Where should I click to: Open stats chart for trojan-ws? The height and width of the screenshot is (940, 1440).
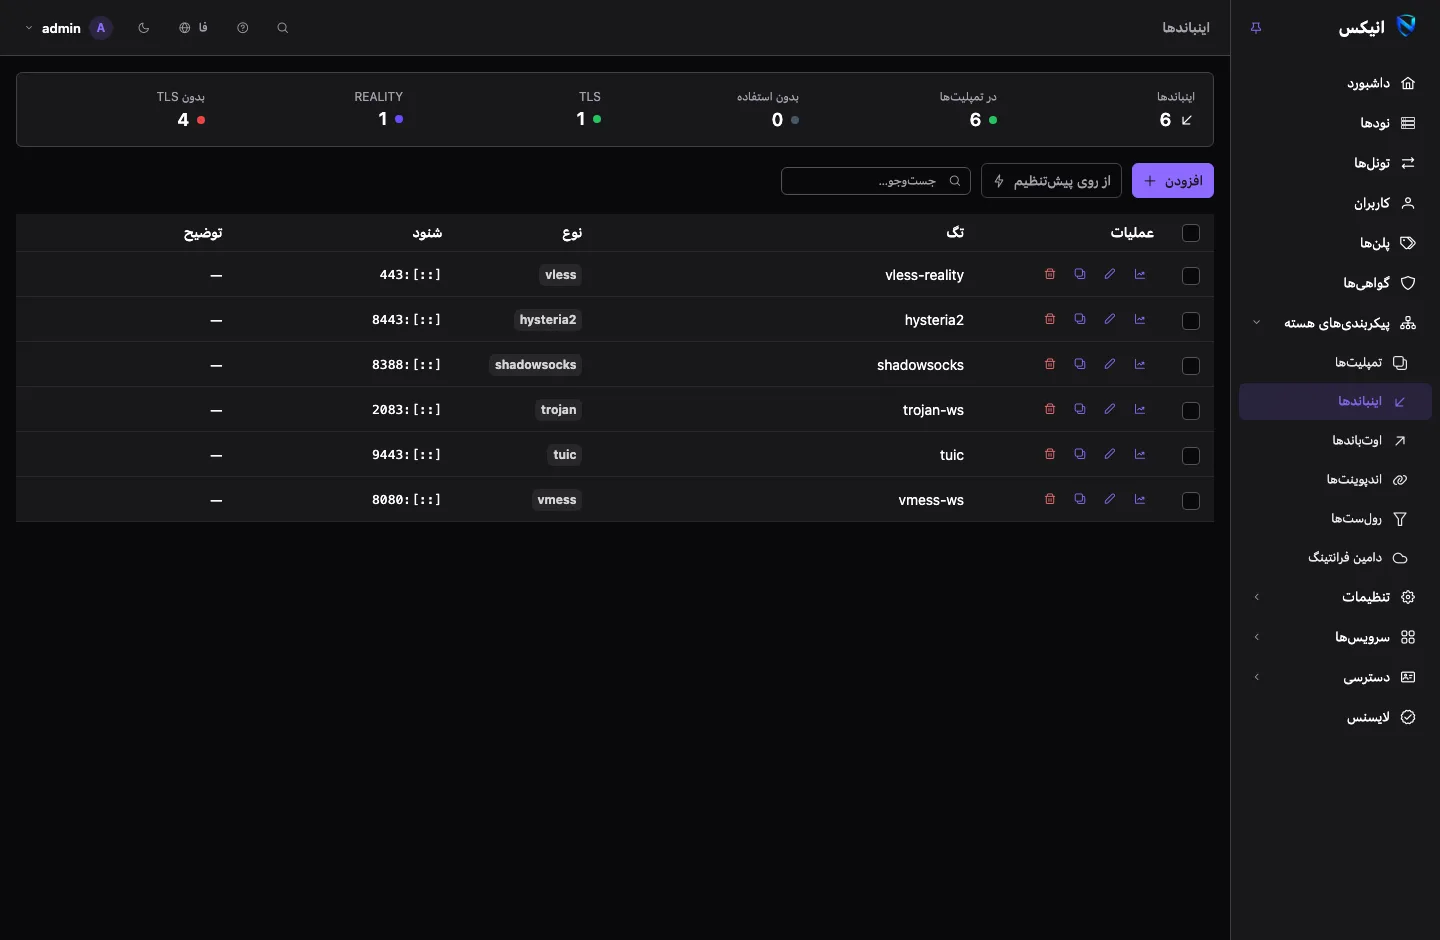(1140, 409)
